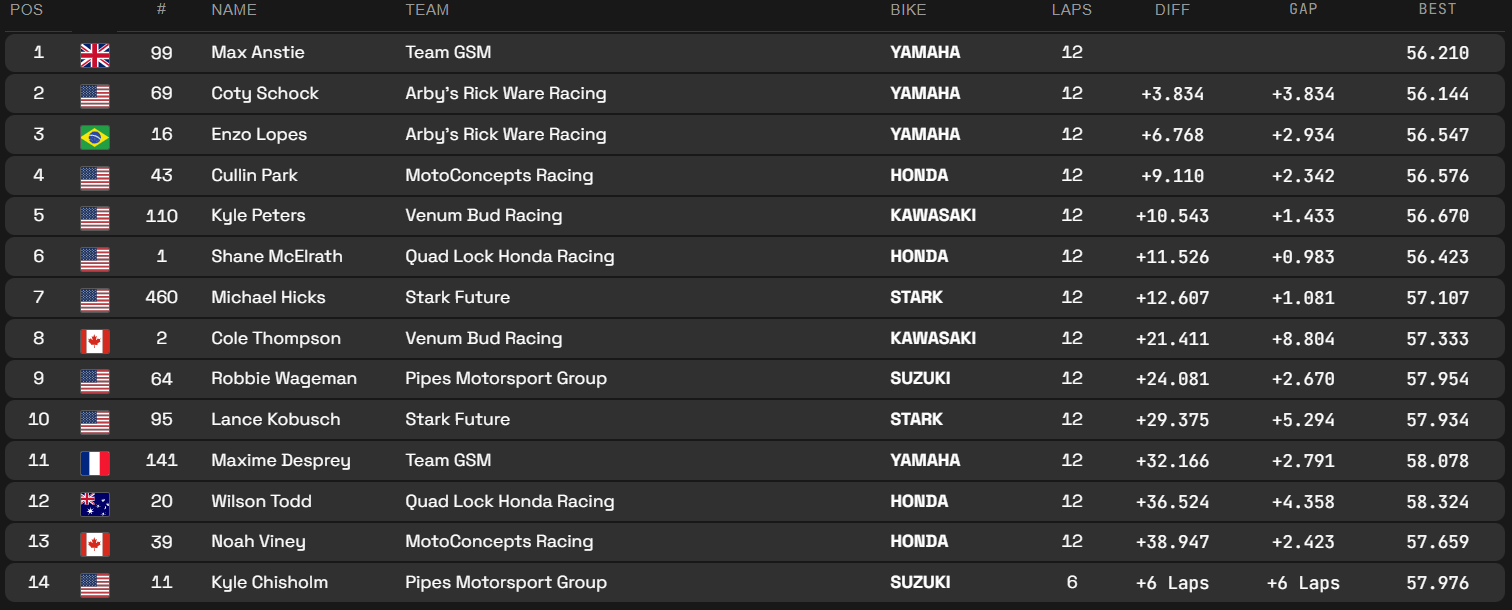Image resolution: width=1512 pixels, height=610 pixels.
Task: Click the NAME column header
Action: 234,10
